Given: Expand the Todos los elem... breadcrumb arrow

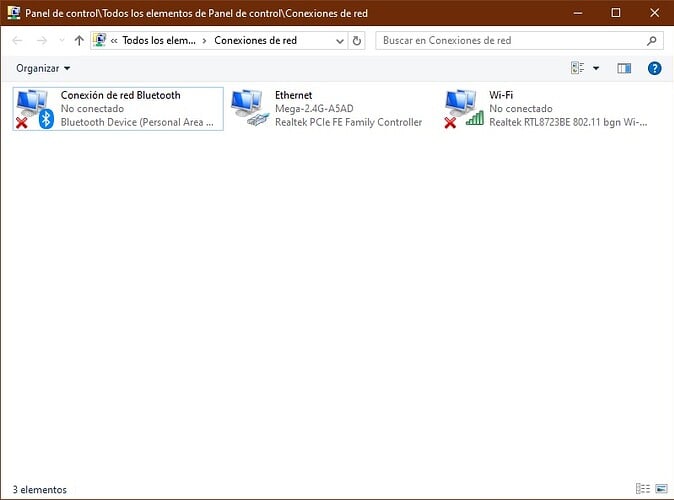Looking at the screenshot, I should pos(204,41).
